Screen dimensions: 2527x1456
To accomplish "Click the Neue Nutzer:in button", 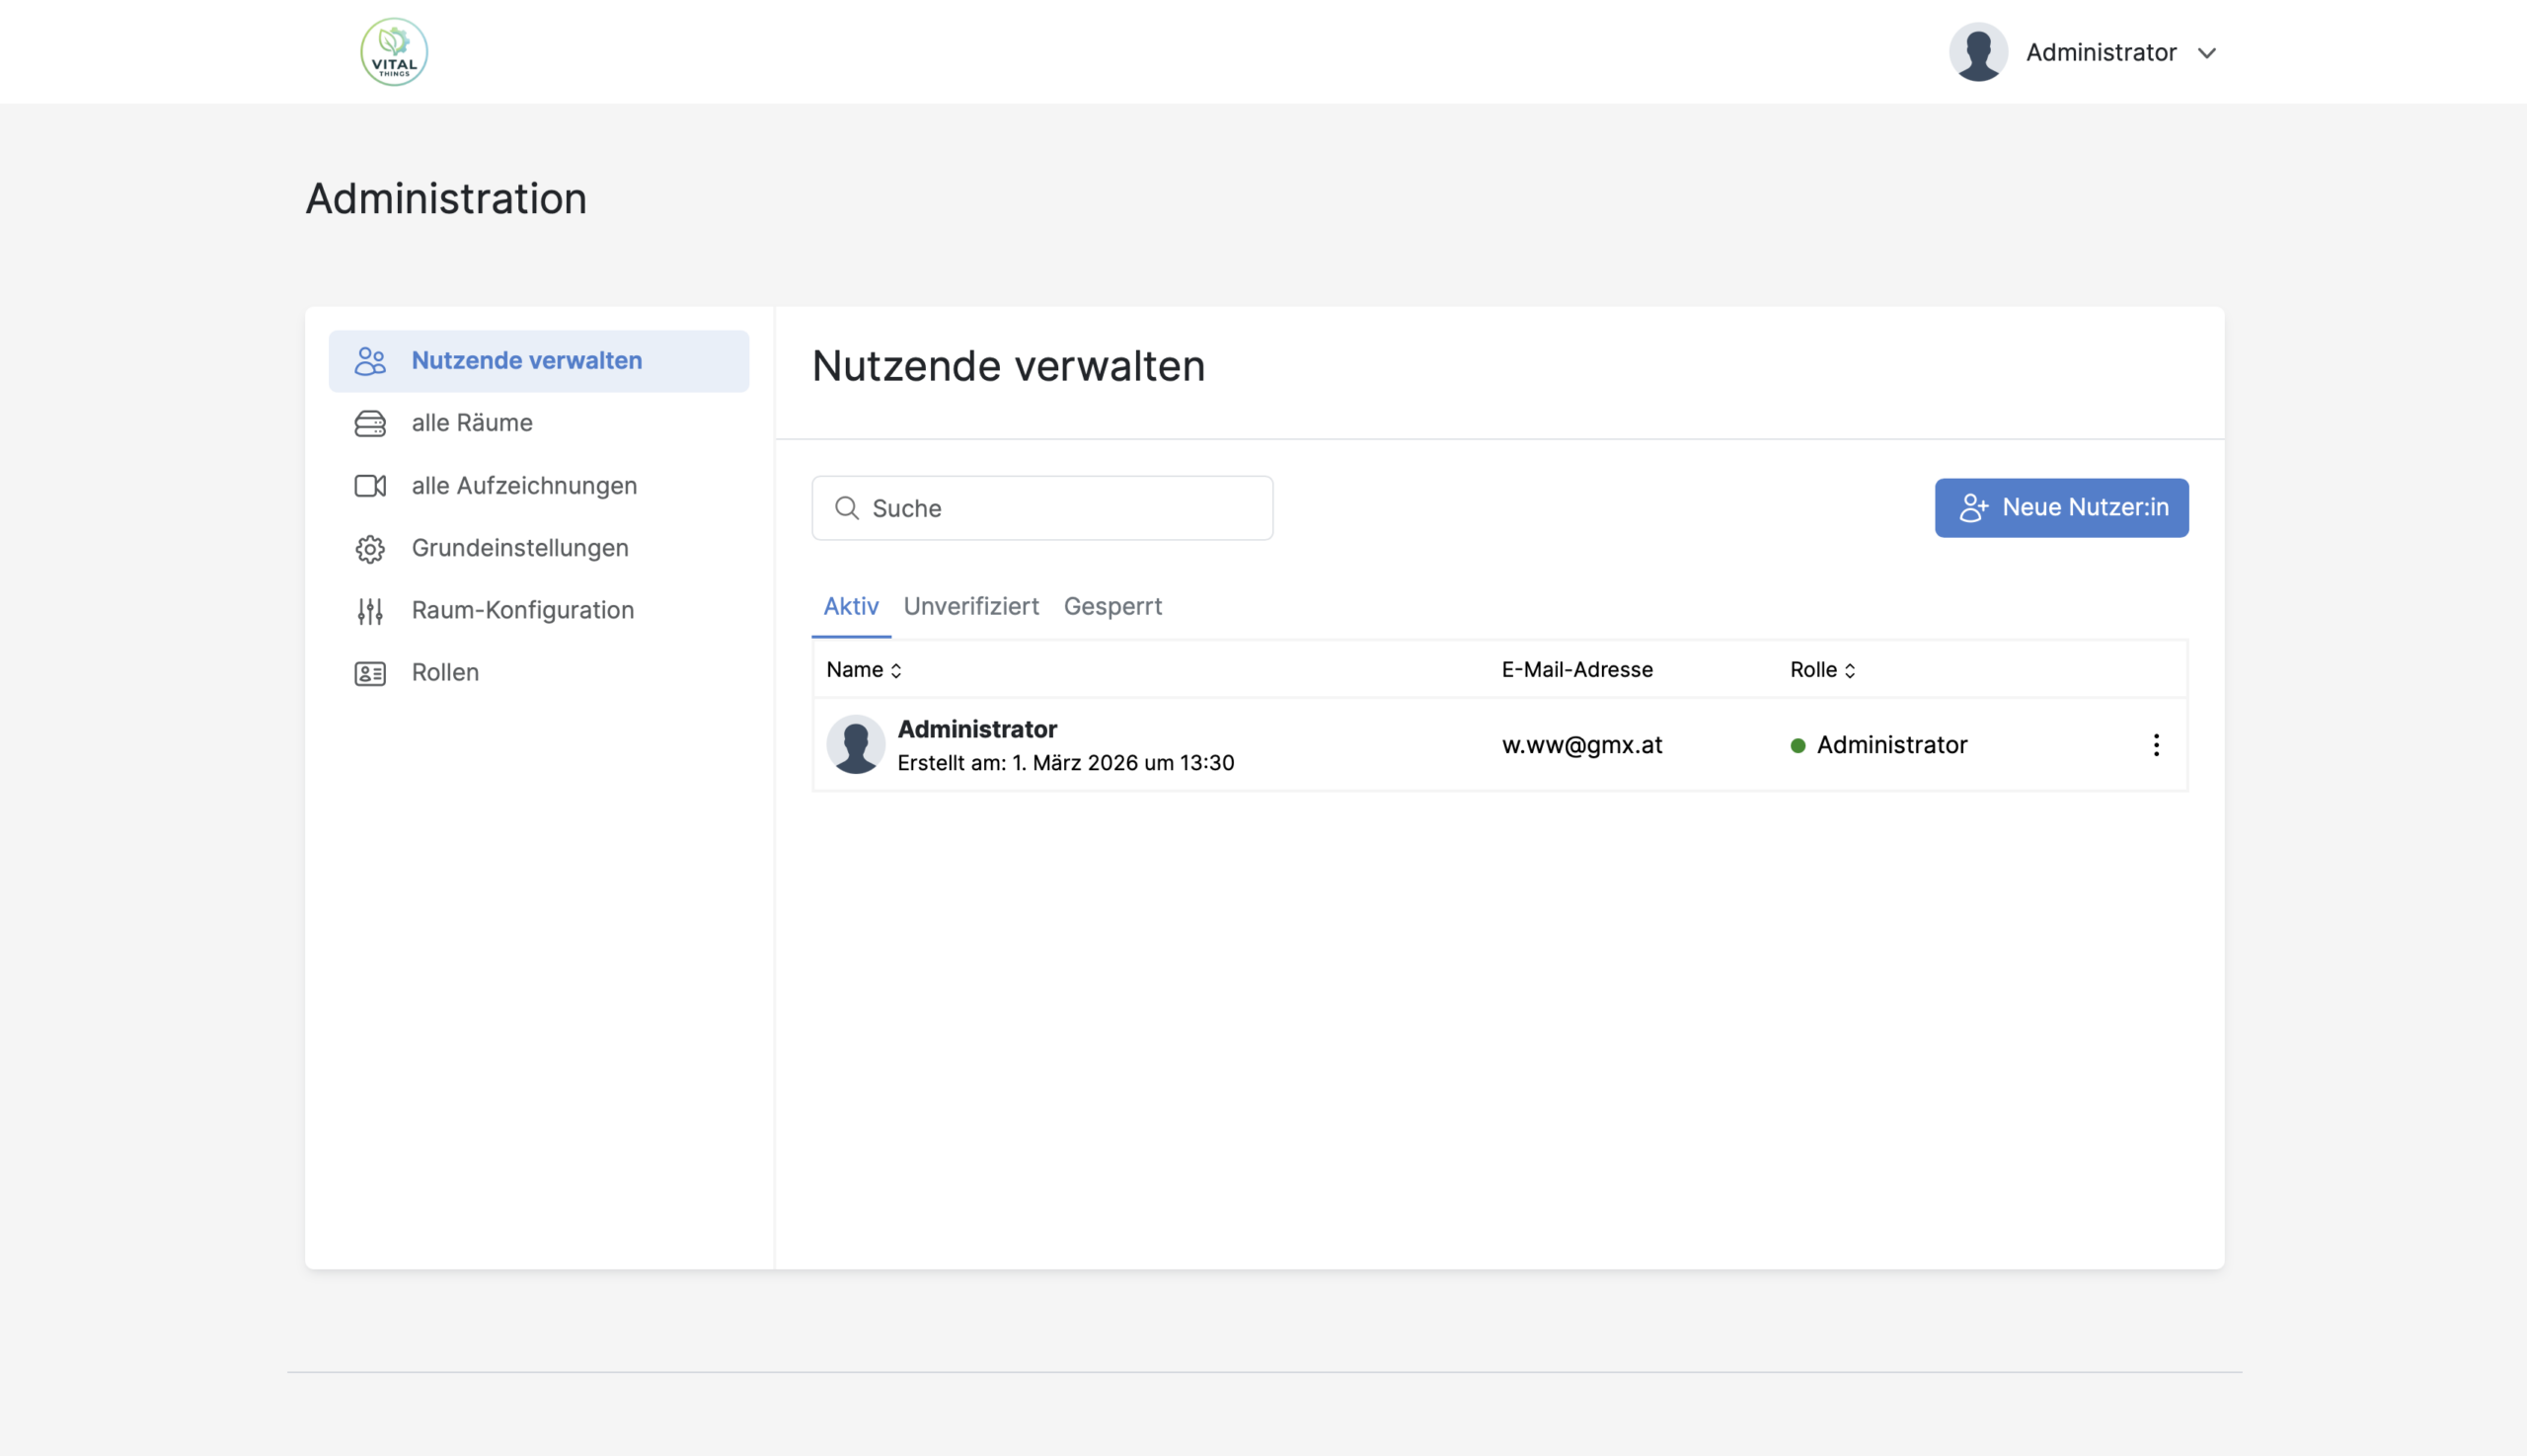I will click(x=2061, y=508).
